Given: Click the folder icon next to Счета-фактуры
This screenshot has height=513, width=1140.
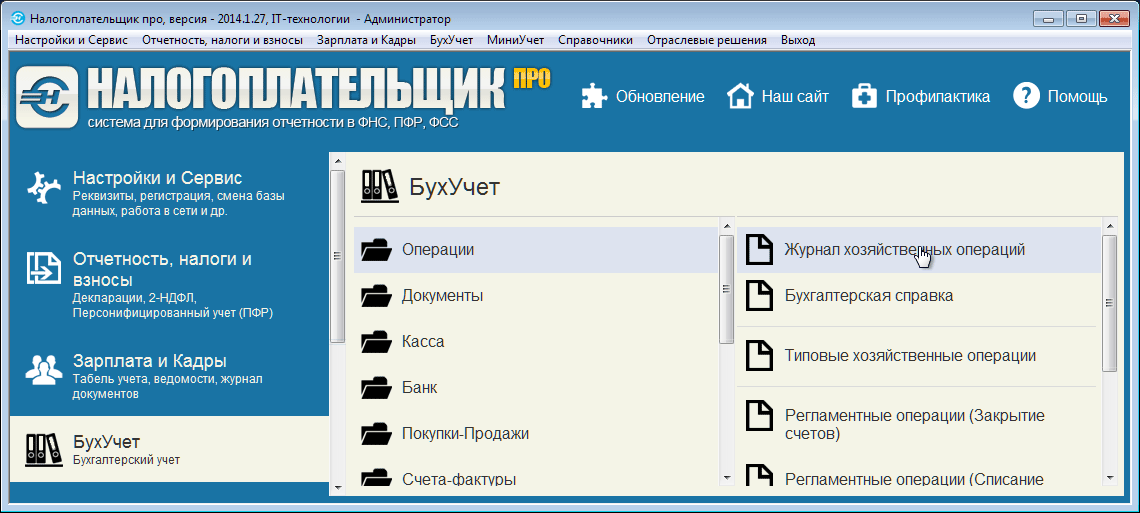Looking at the screenshot, I should pos(376,479).
